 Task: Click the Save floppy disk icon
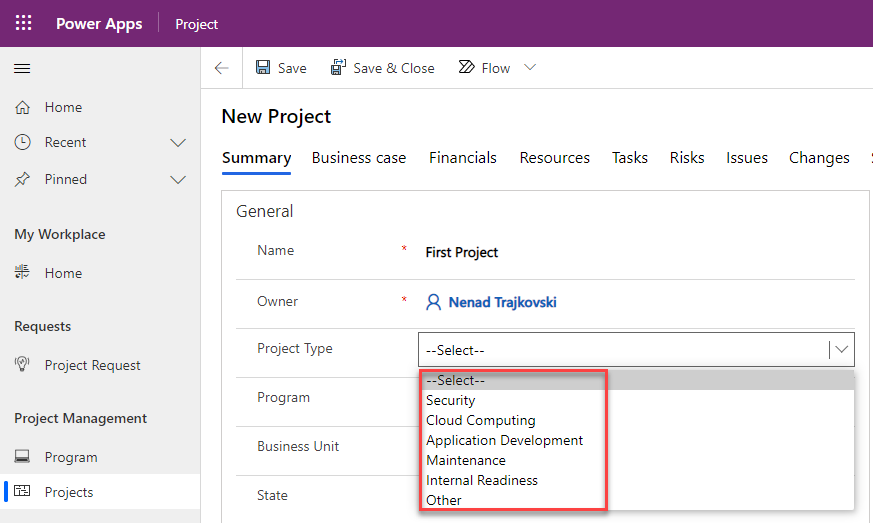pyautogui.click(x=263, y=68)
